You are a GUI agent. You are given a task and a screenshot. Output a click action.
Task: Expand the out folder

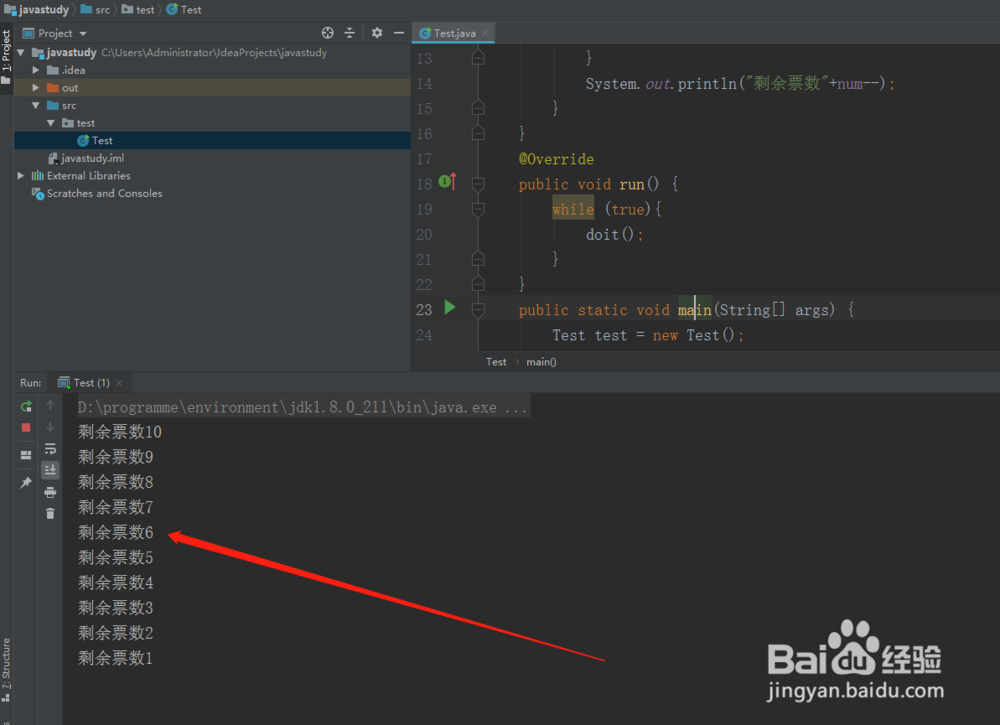[36, 87]
